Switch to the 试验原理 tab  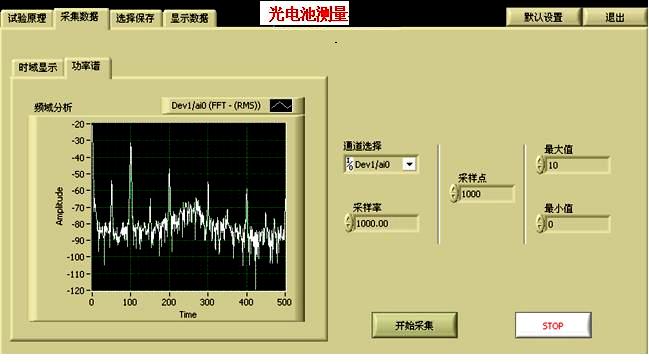coord(27,18)
